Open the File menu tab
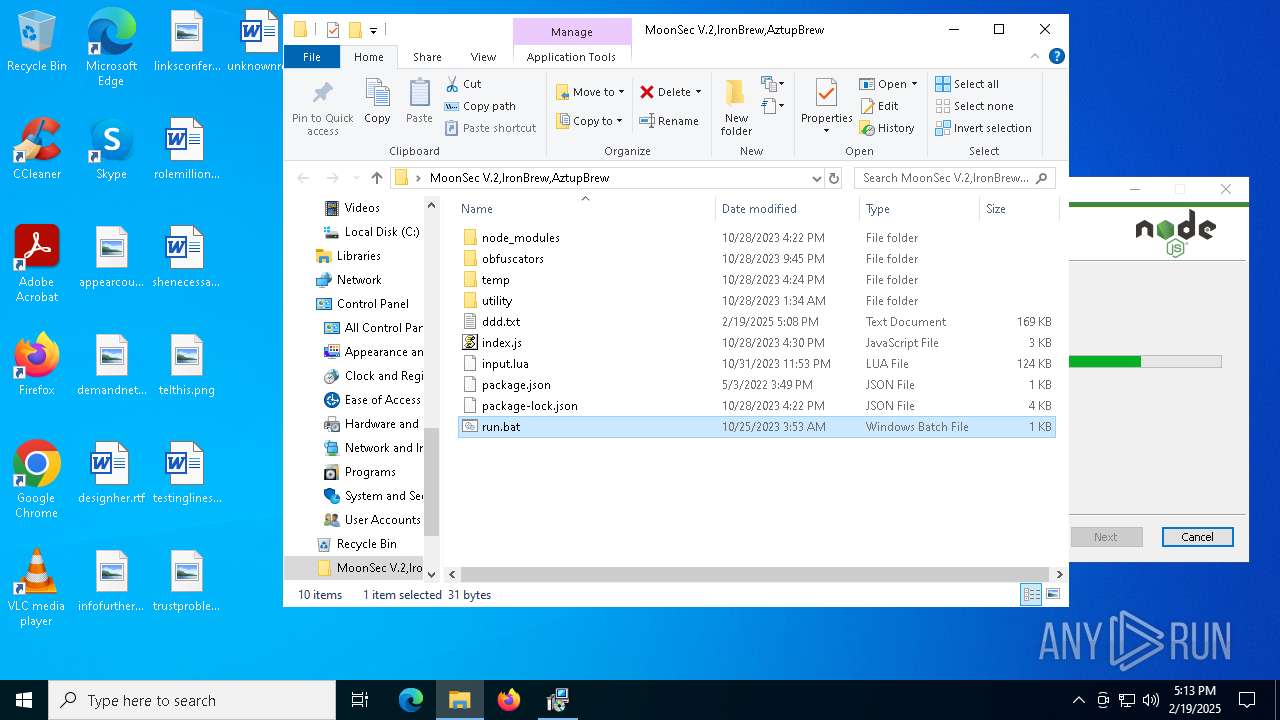This screenshot has width=1280, height=720. point(312,57)
